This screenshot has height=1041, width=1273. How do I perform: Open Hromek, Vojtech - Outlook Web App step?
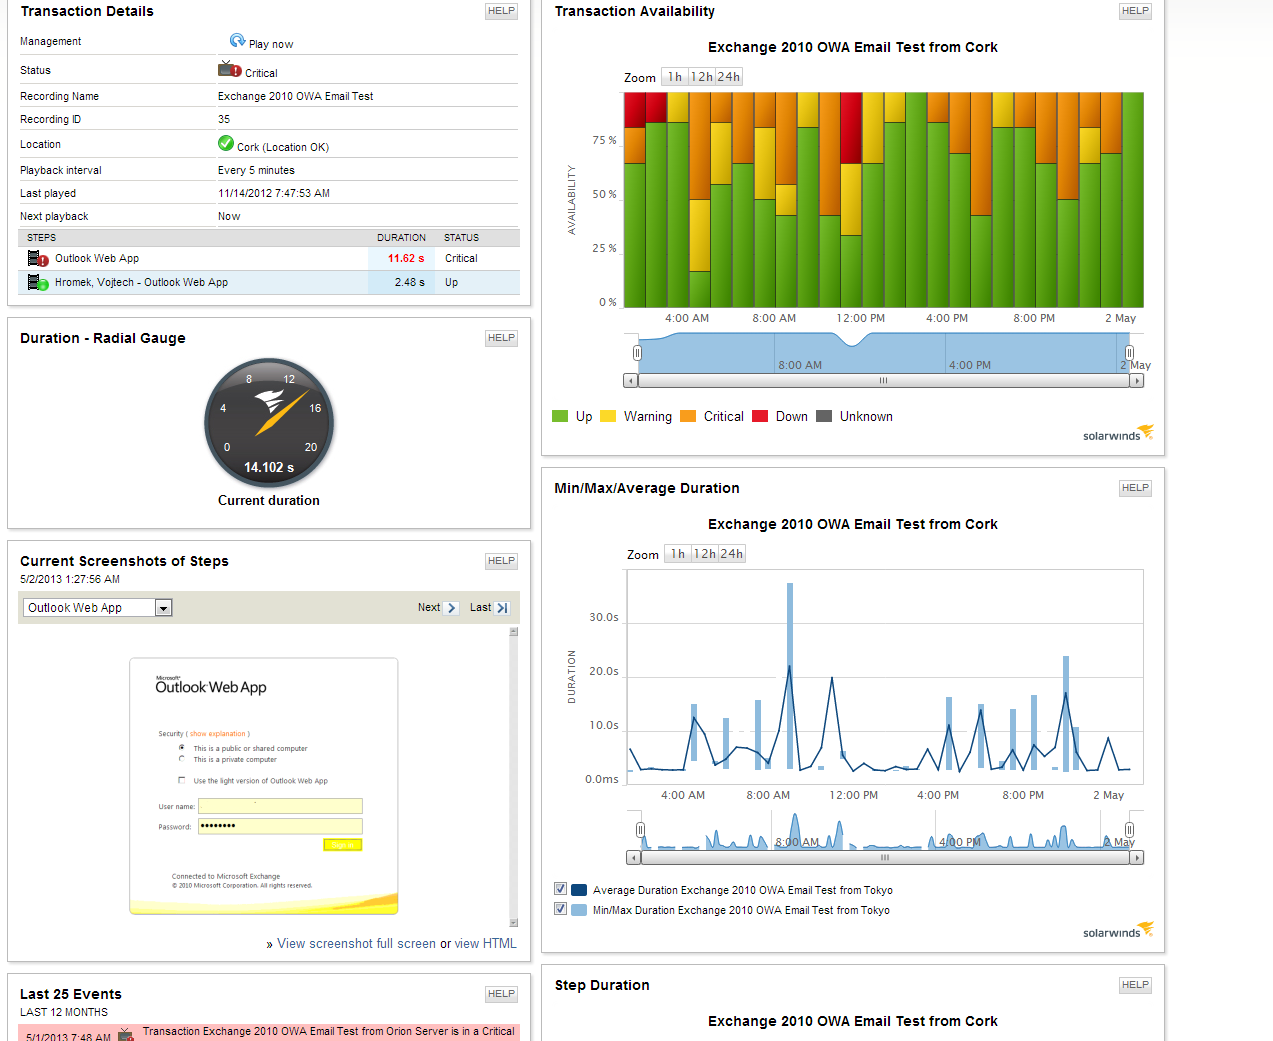tap(141, 283)
